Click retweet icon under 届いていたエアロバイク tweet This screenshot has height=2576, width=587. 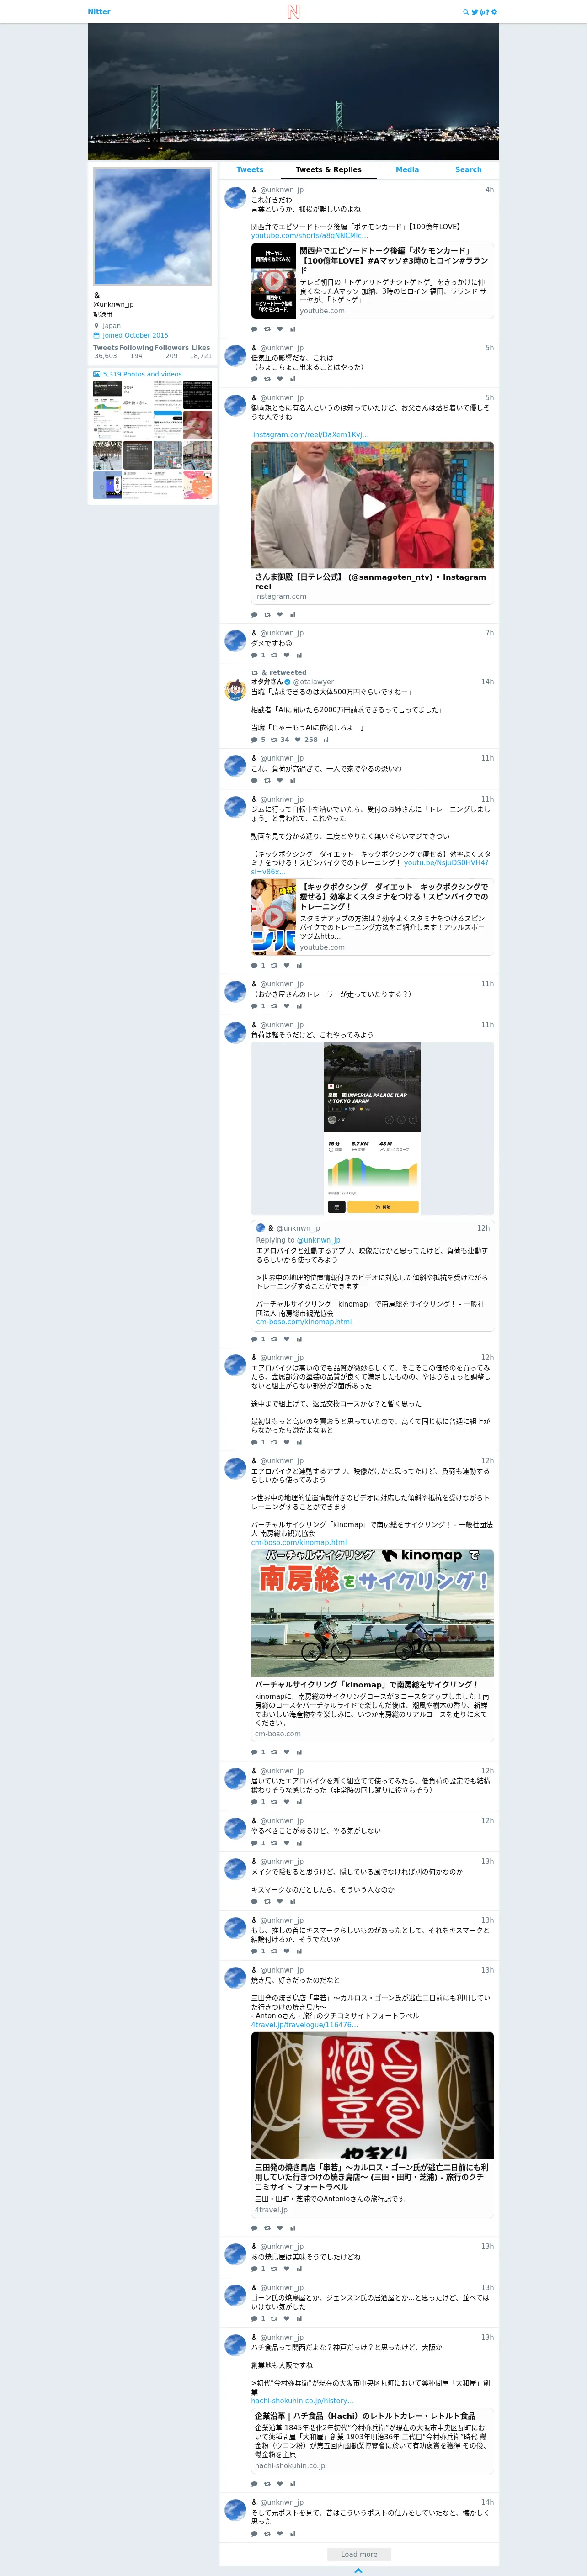click(x=274, y=1802)
